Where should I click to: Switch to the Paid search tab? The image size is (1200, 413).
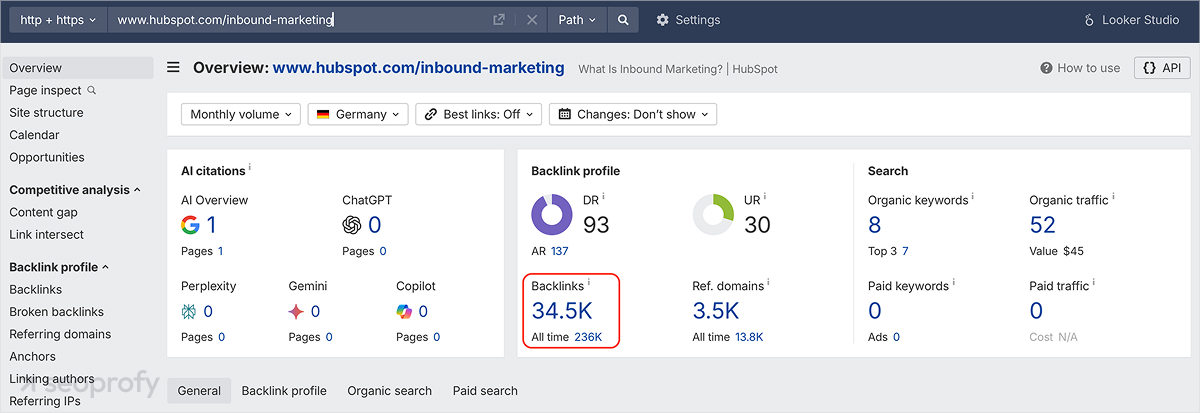point(485,391)
